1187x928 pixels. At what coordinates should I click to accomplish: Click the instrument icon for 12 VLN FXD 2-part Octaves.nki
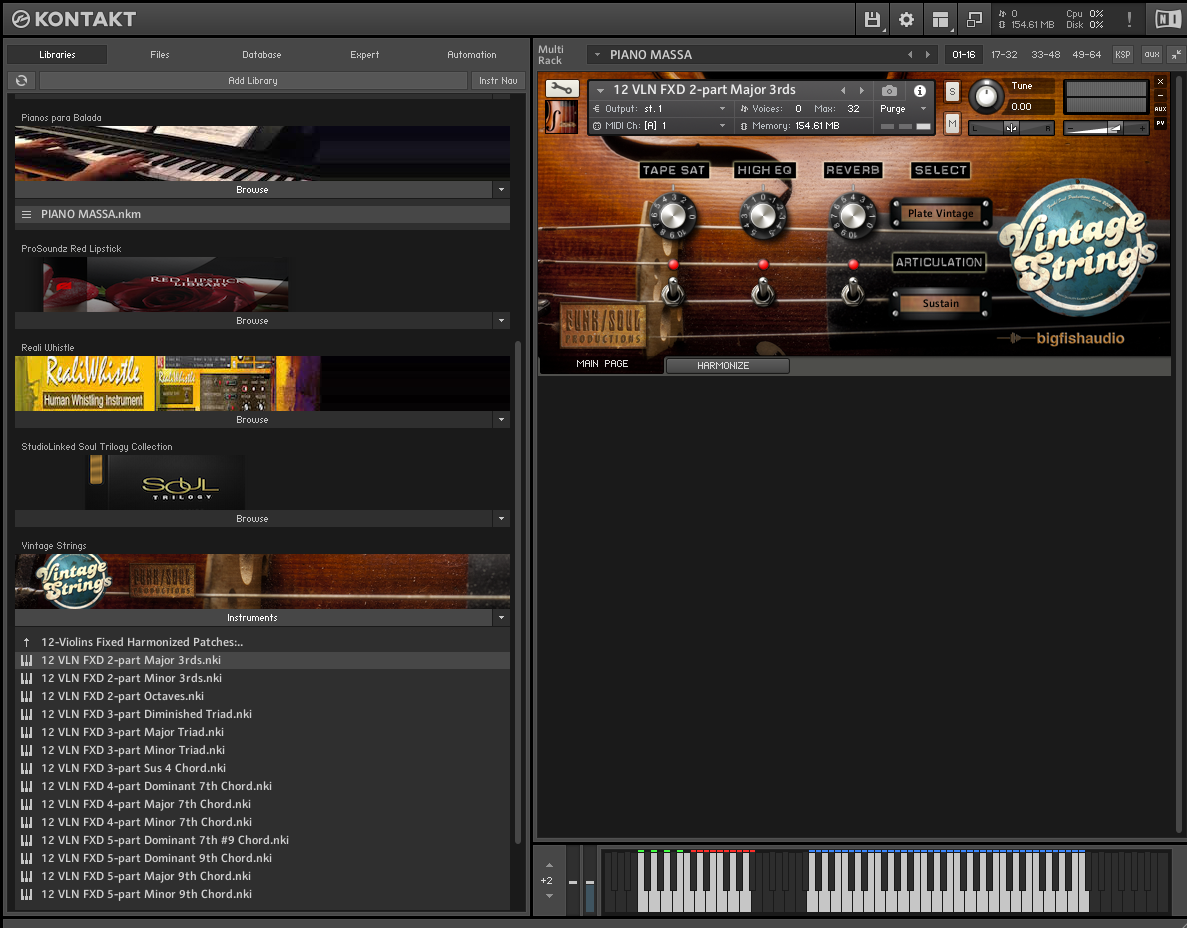(x=26, y=696)
